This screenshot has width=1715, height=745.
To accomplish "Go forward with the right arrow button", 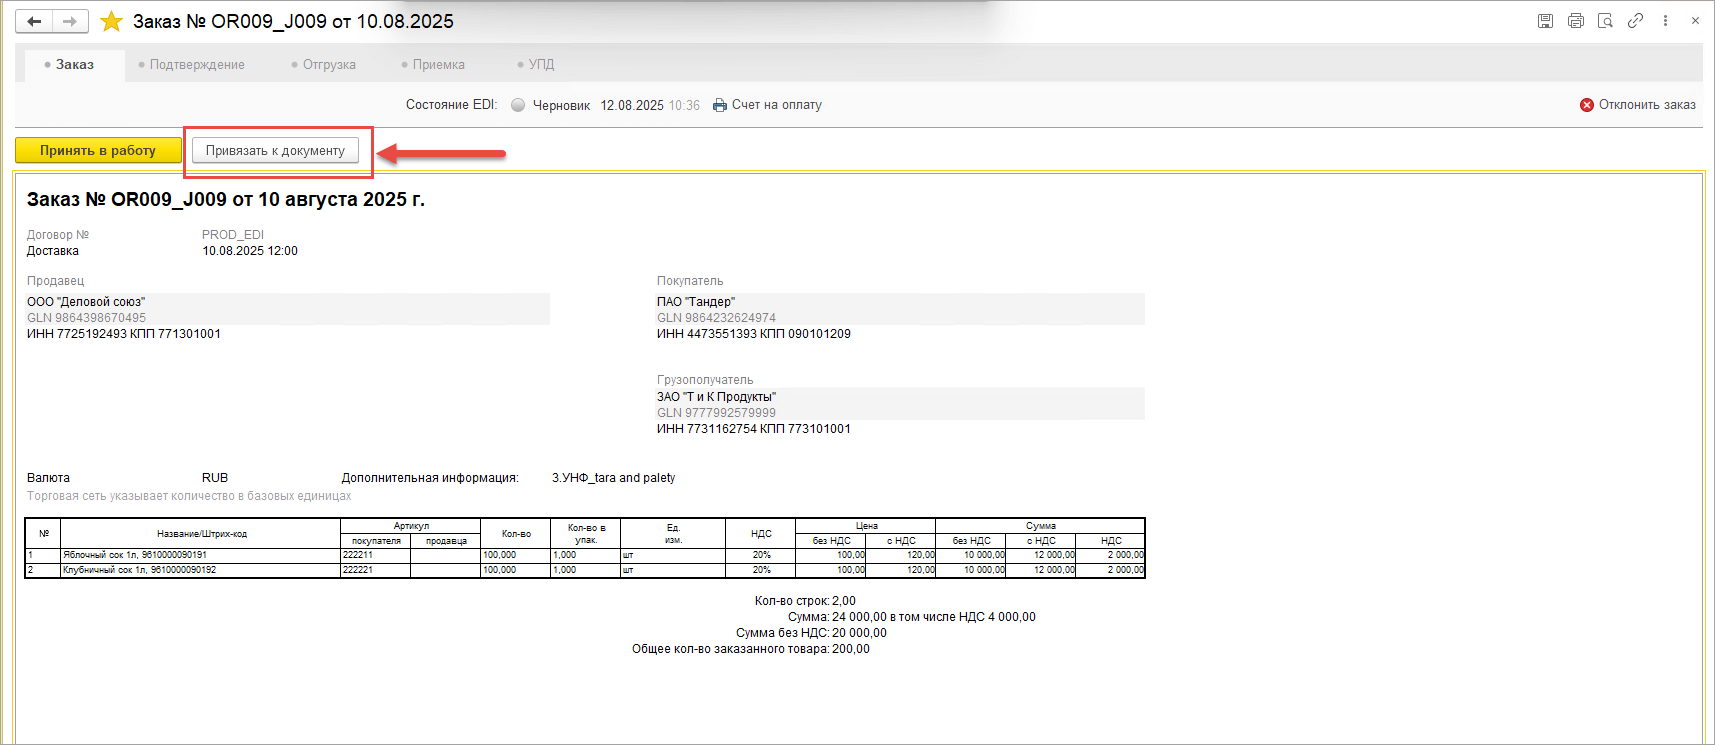I will (69, 21).
